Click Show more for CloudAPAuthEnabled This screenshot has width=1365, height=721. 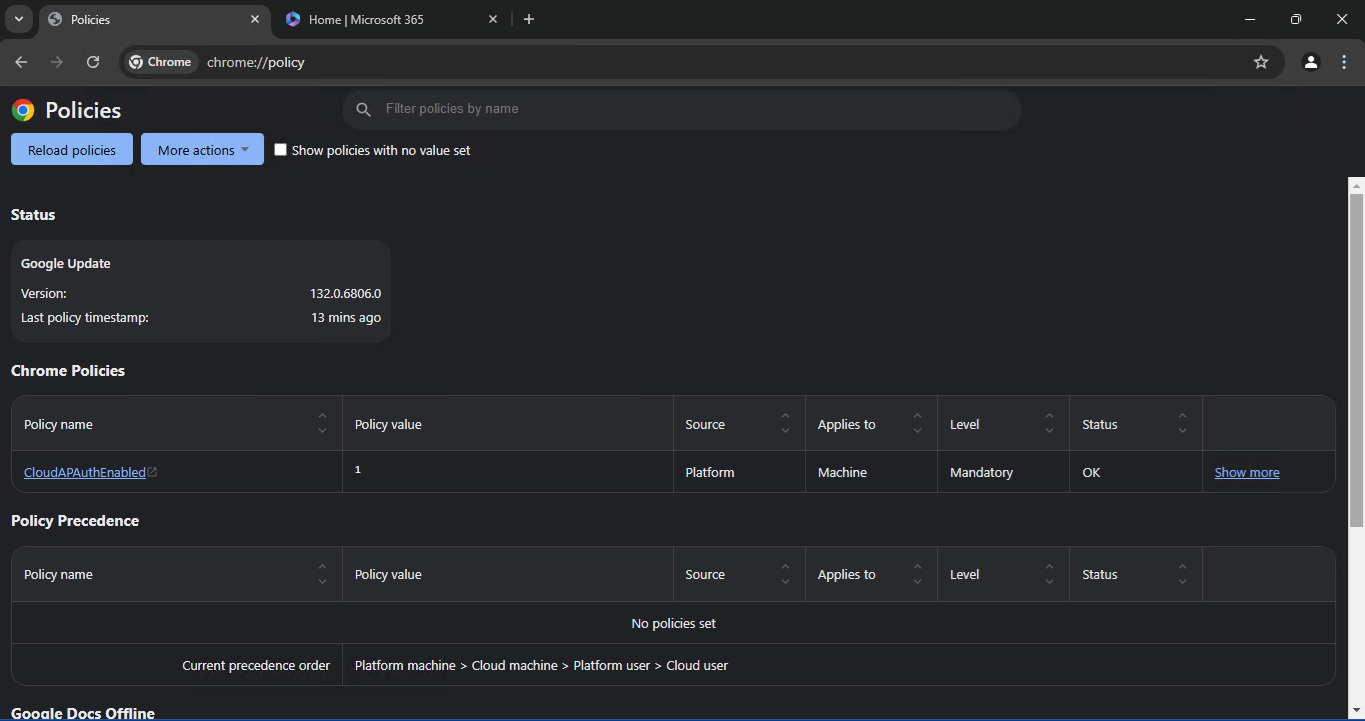[1247, 472]
